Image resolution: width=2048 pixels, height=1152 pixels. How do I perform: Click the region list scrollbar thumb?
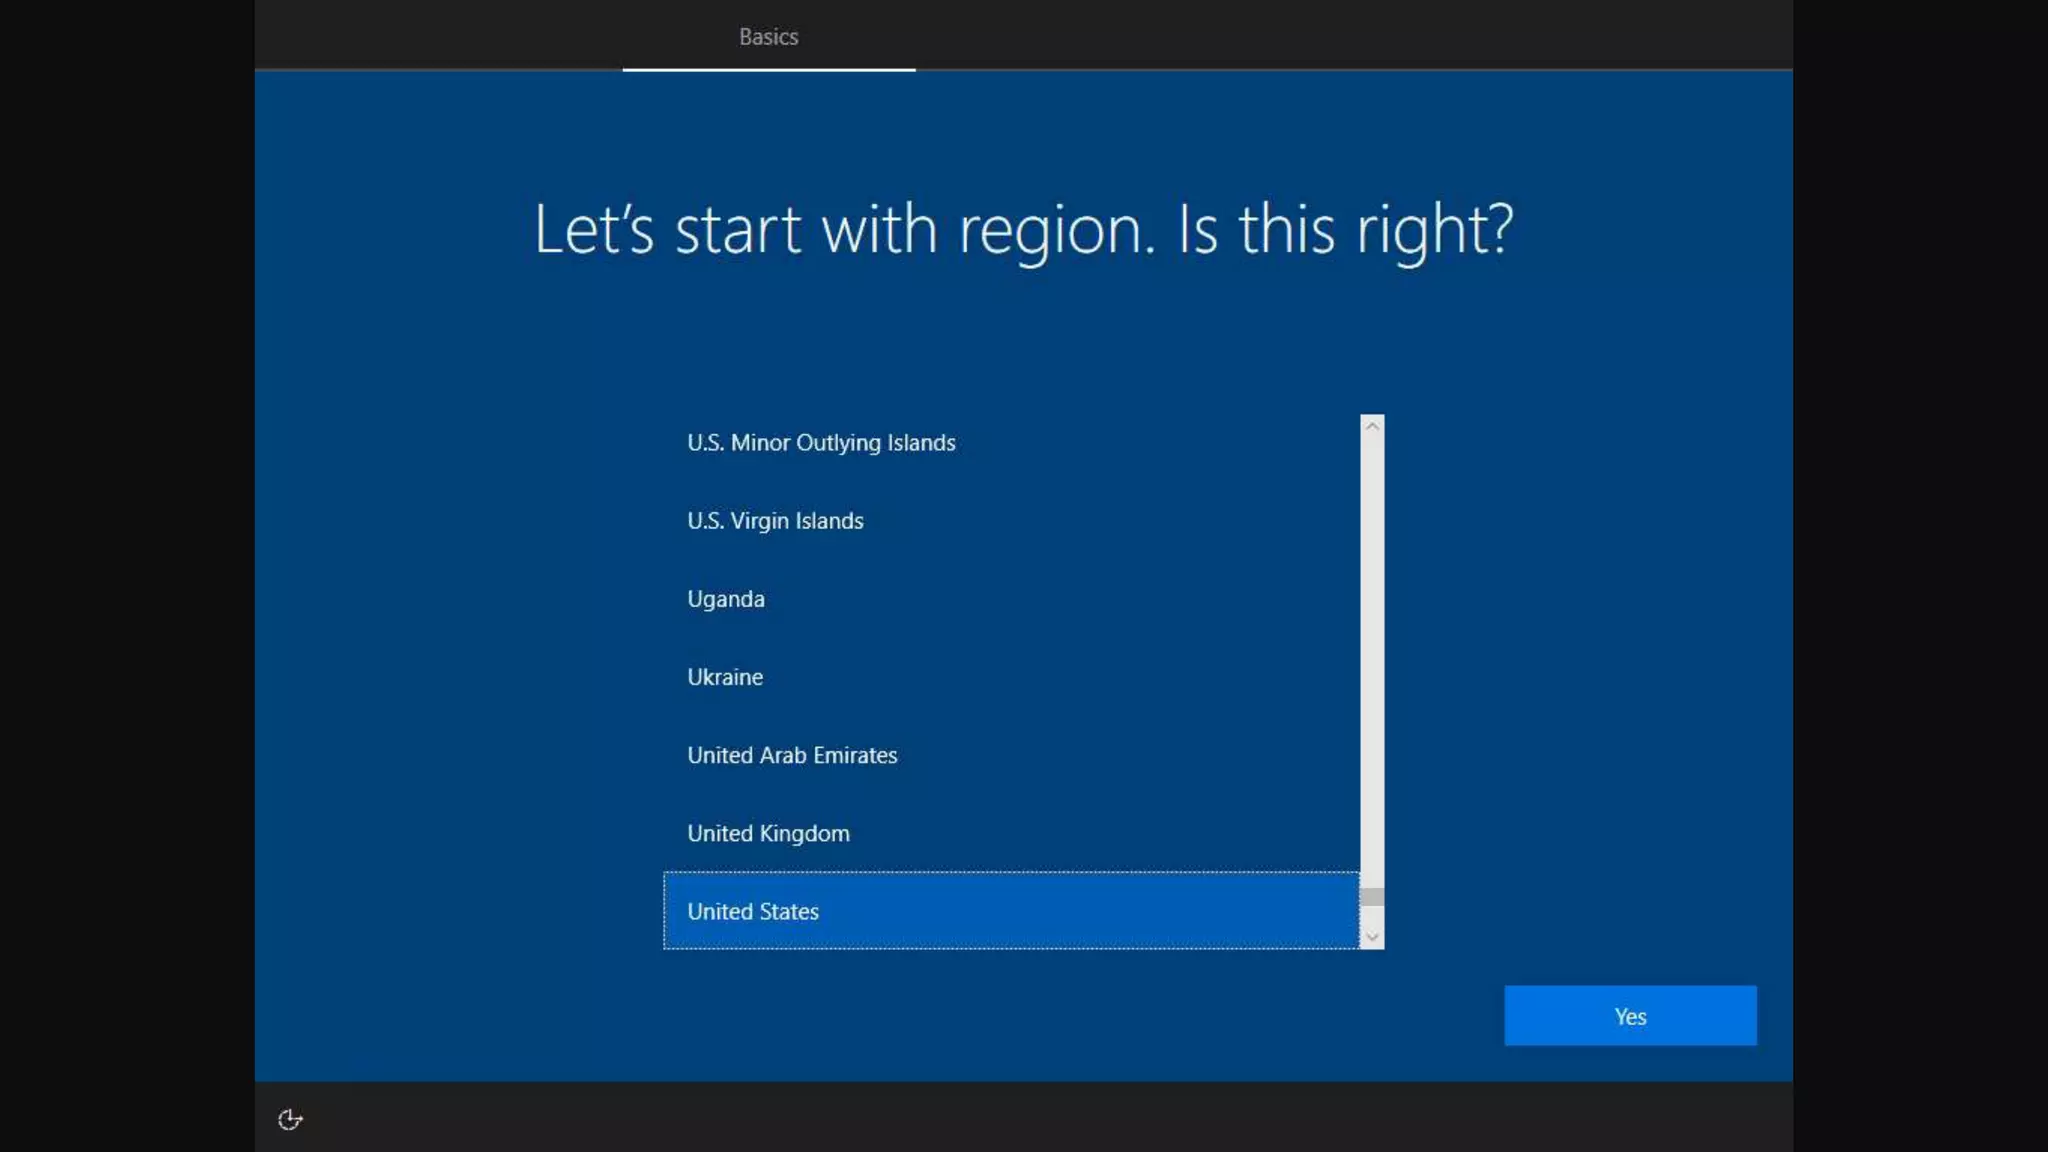click(1372, 897)
